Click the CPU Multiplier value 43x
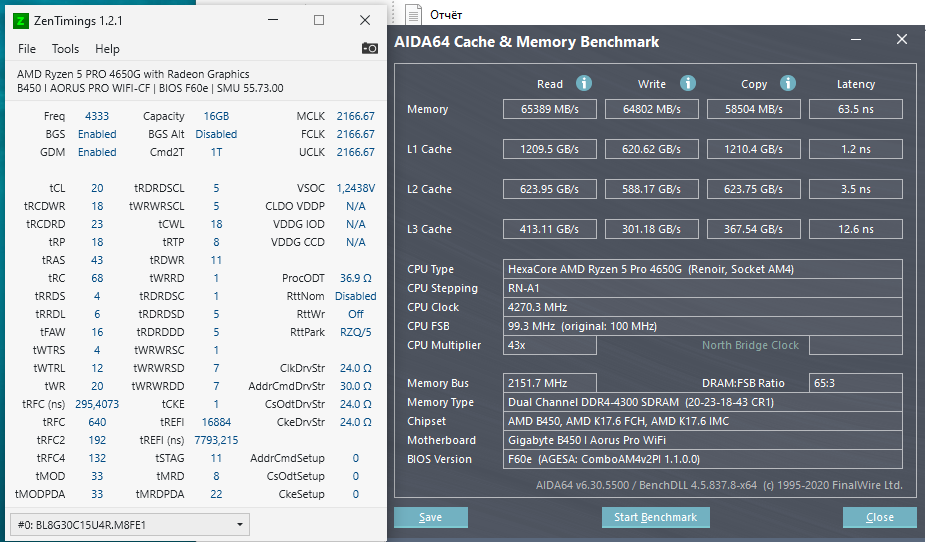Viewport: 926px width, 542px height. [550, 345]
